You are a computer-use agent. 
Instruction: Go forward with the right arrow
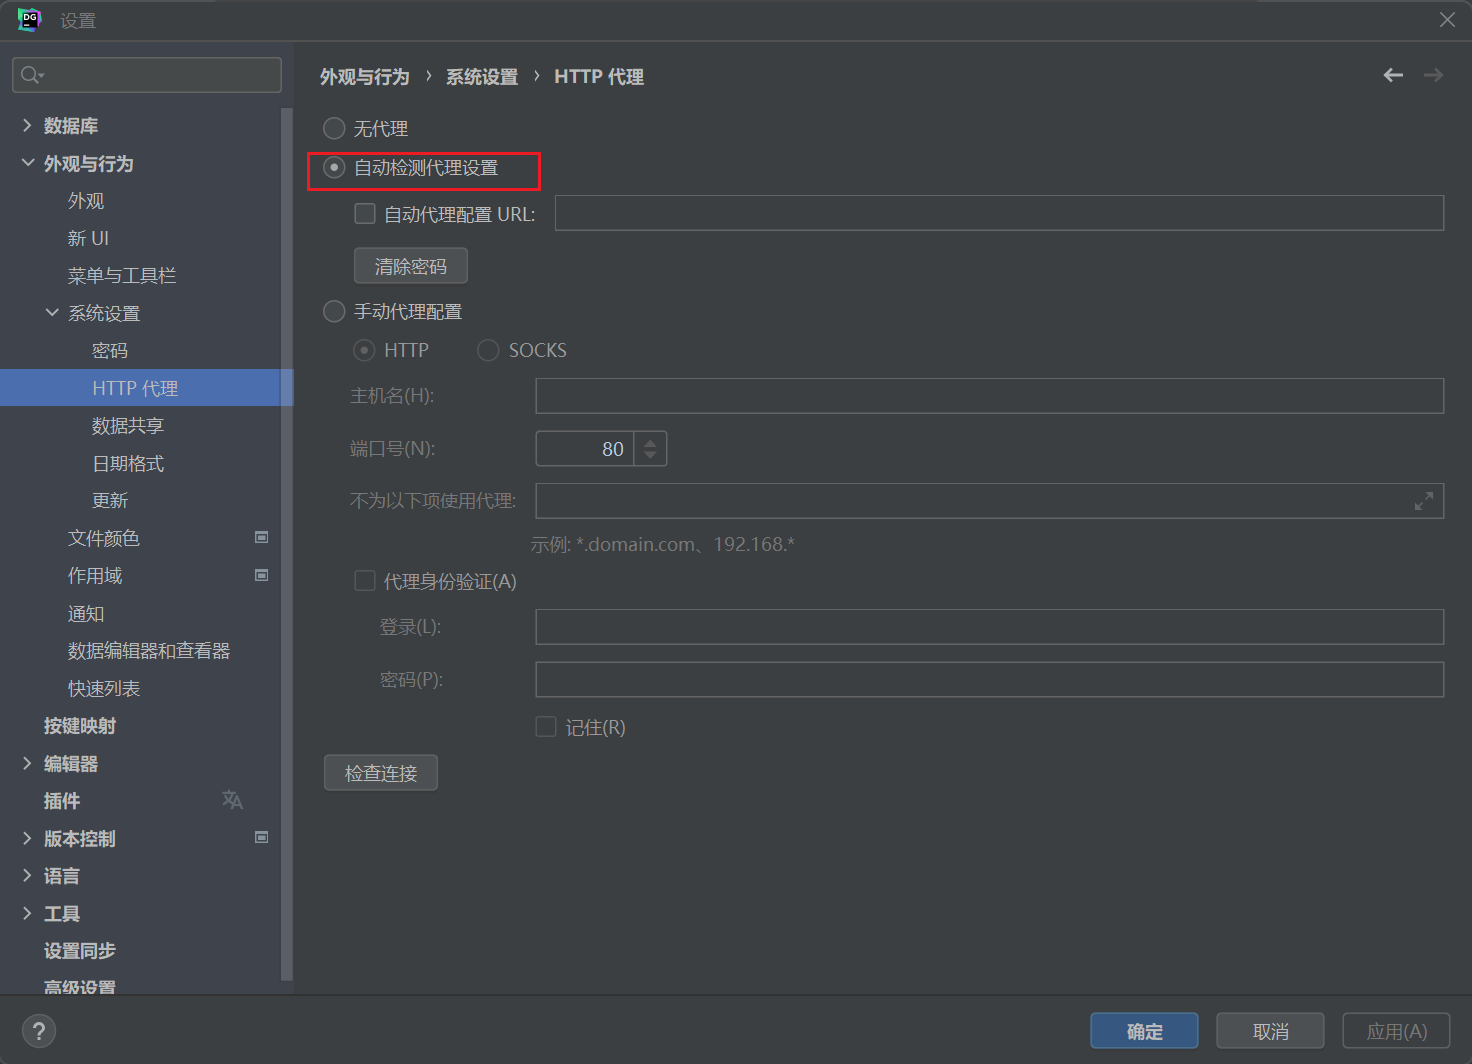pyautogui.click(x=1433, y=75)
